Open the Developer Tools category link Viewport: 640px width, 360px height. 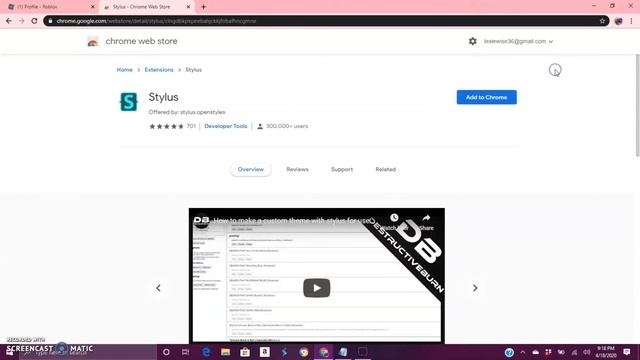pos(226,126)
